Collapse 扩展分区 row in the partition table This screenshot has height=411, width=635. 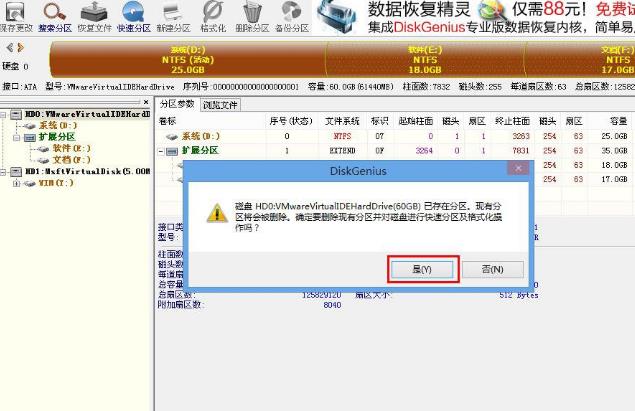(162, 151)
